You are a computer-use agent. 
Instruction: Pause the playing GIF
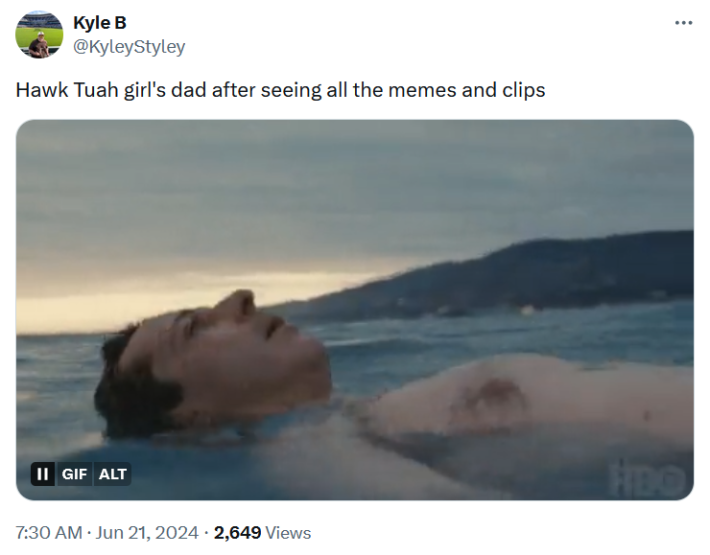point(43,474)
